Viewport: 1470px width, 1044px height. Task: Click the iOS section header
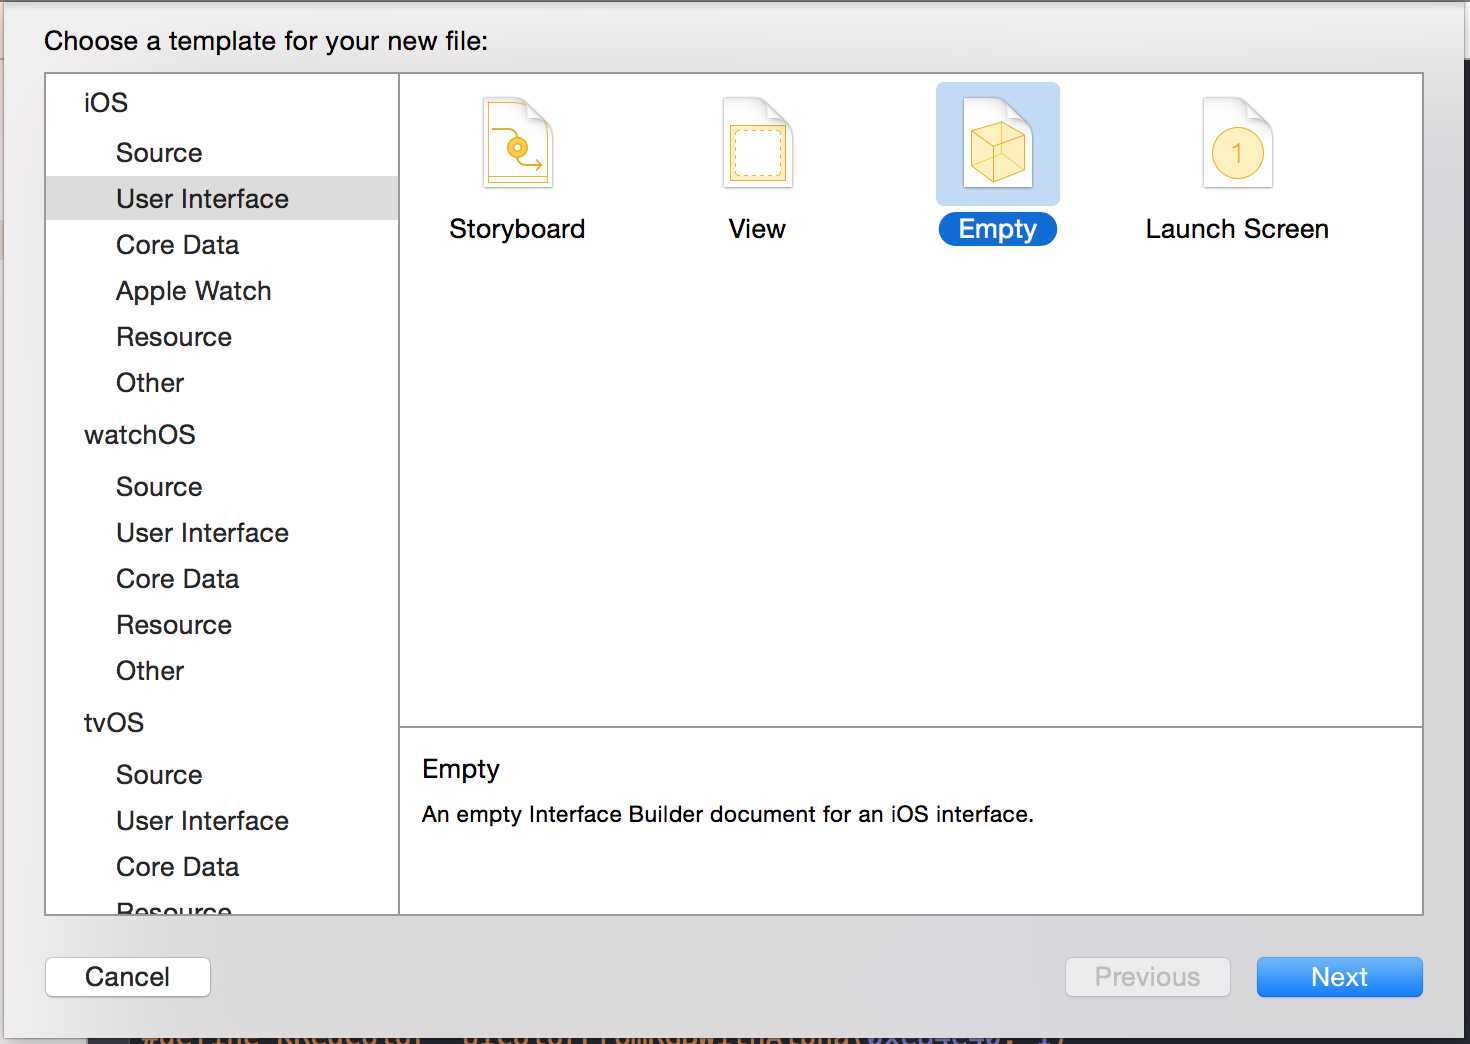(x=106, y=103)
